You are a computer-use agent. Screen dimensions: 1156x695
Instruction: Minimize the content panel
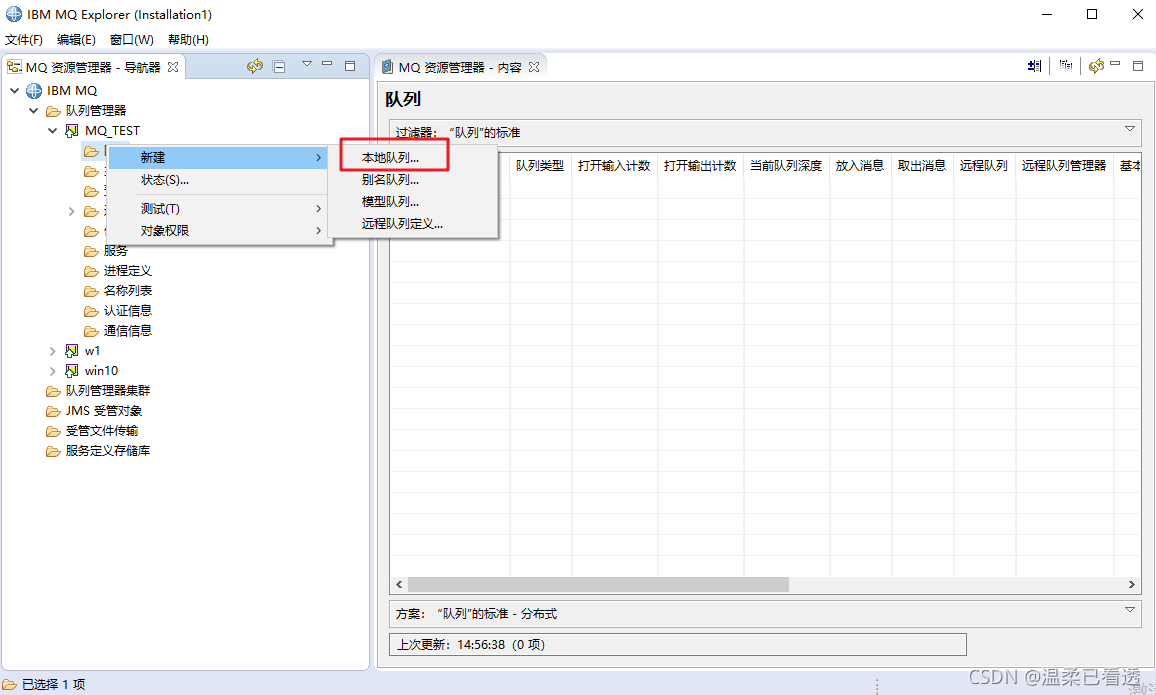pos(1115,64)
